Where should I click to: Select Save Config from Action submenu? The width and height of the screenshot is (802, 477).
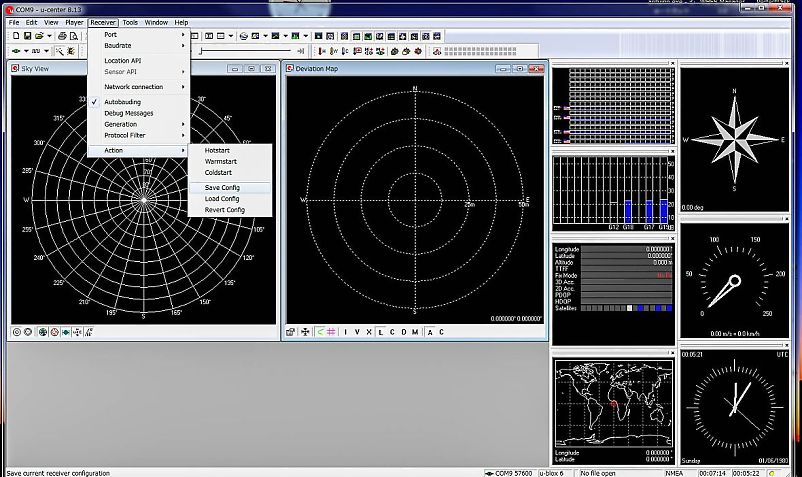[x=230, y=188]
